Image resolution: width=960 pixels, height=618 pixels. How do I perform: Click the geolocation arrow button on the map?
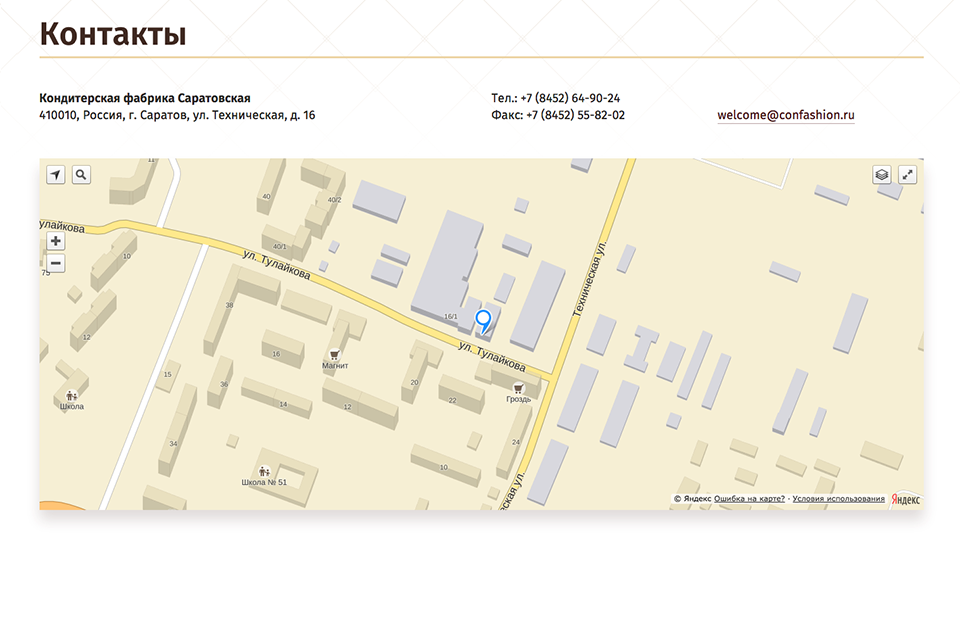pos(56,175)
